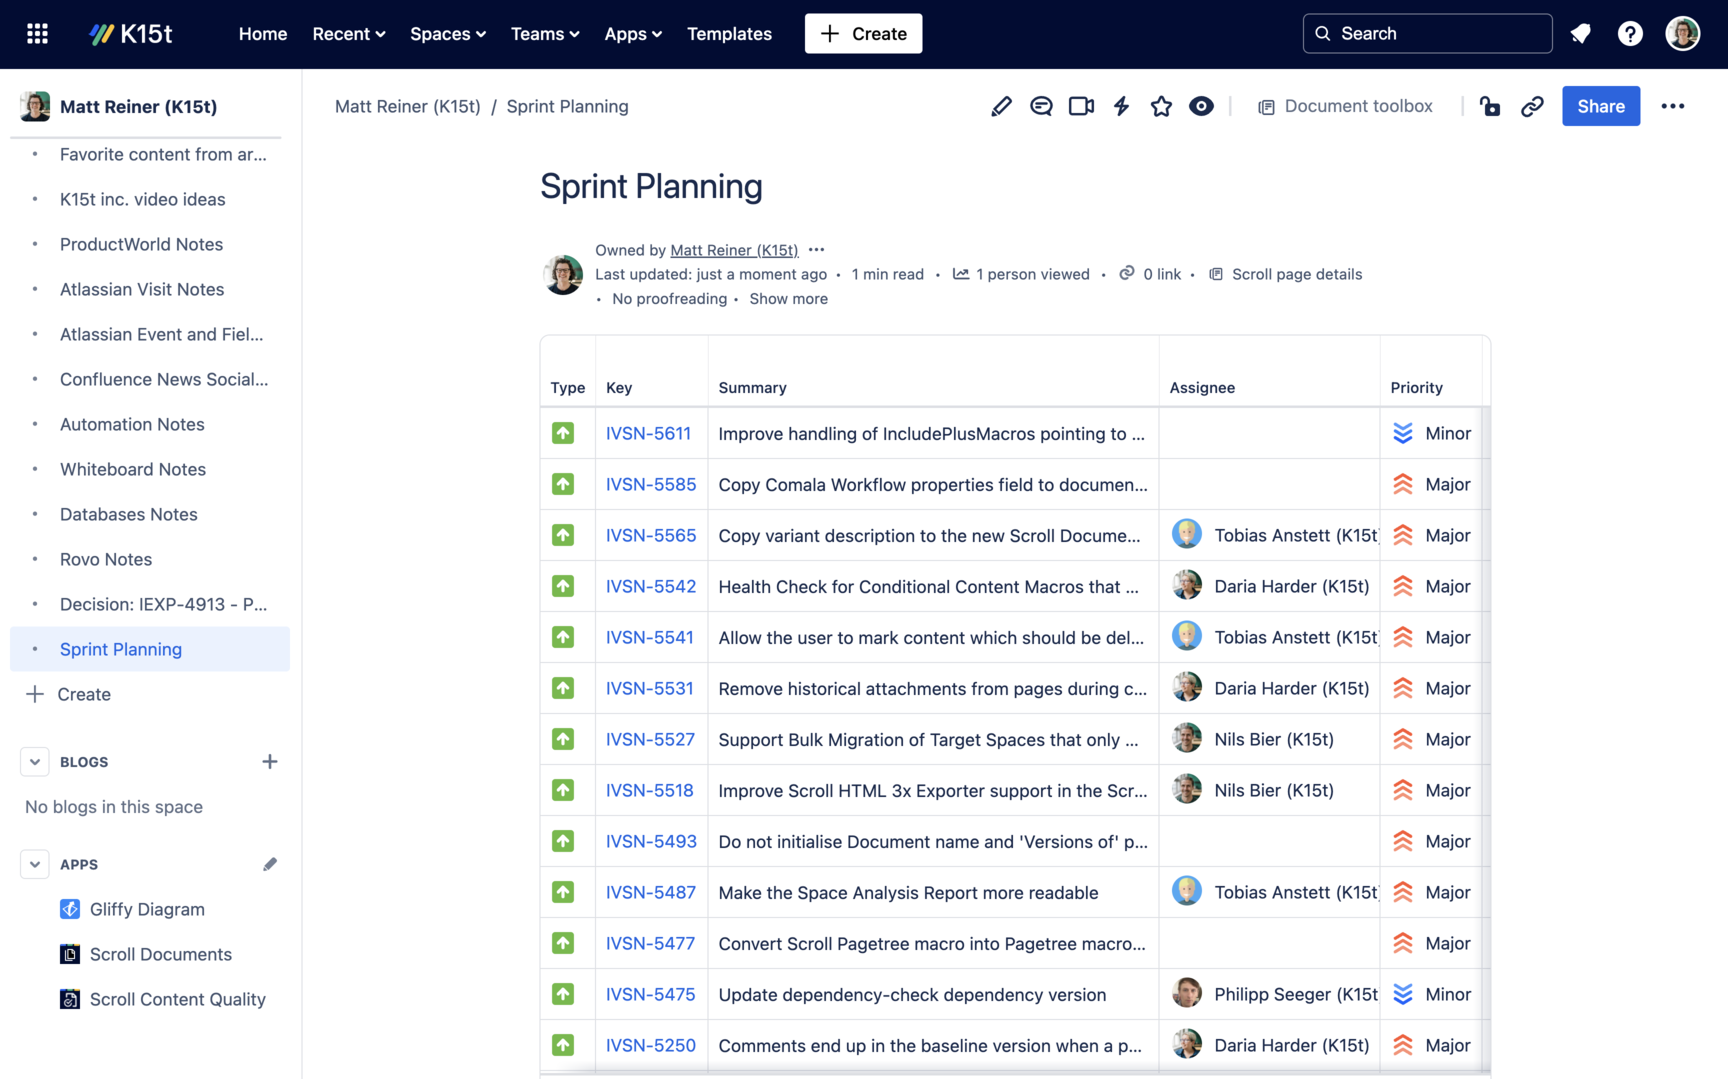Open automations via the lightning bolt icon
The image size is (1728, 1079).
(x=1120, y=106)
